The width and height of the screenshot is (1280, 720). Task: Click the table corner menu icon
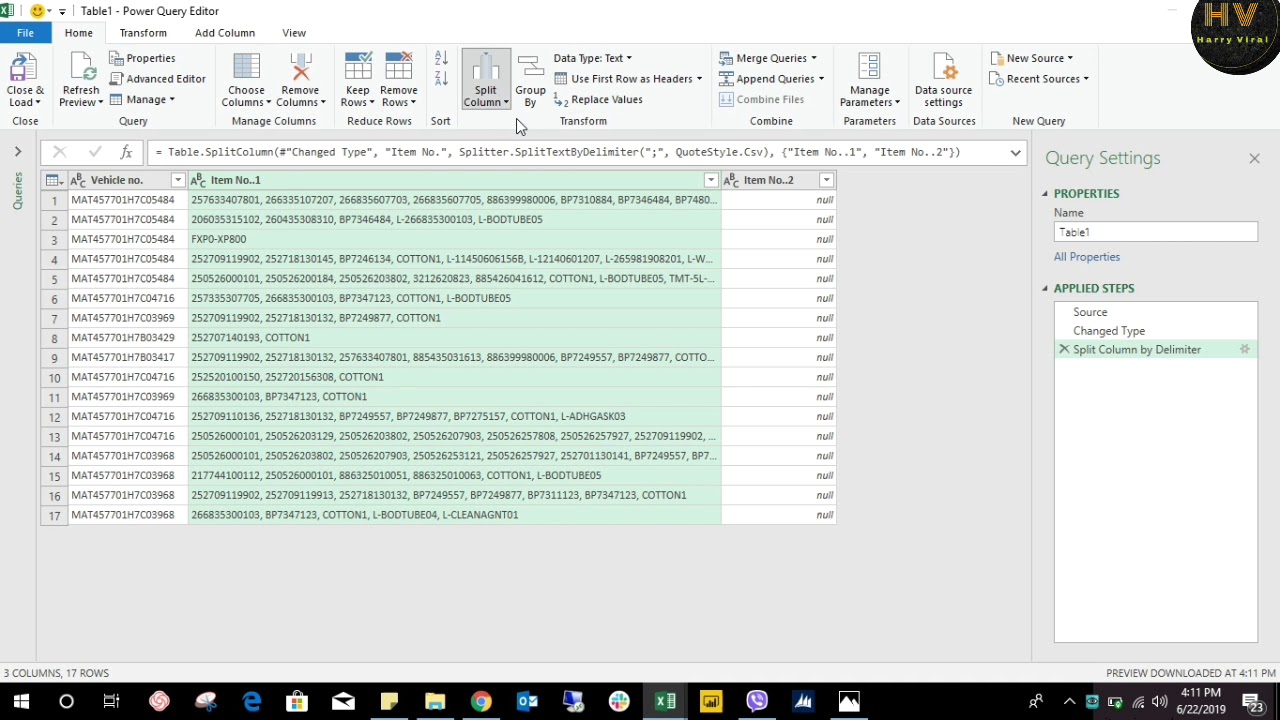tap(53, 180)
